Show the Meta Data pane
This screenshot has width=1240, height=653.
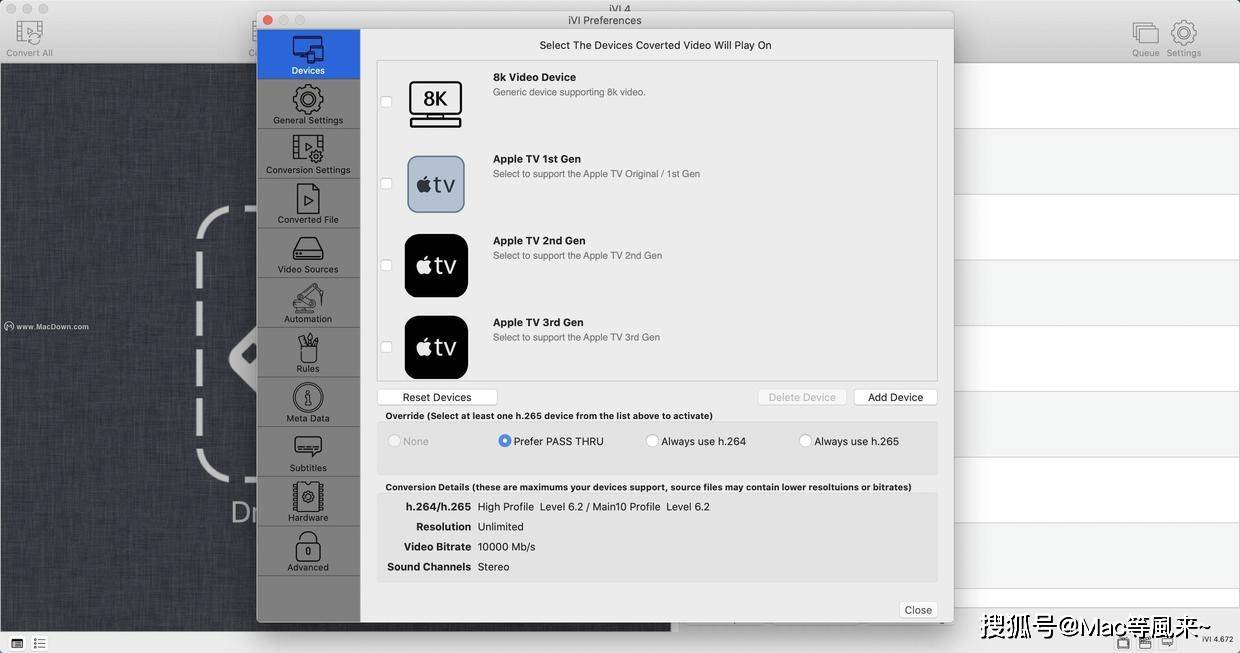[x=308, y=402]
